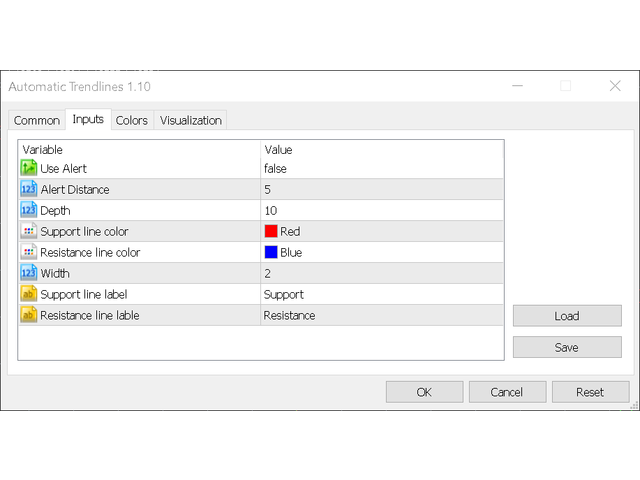This screenshot has height=480, width=640.
Task: Select the 'Support line color' variable name
Action: (84, 231)
